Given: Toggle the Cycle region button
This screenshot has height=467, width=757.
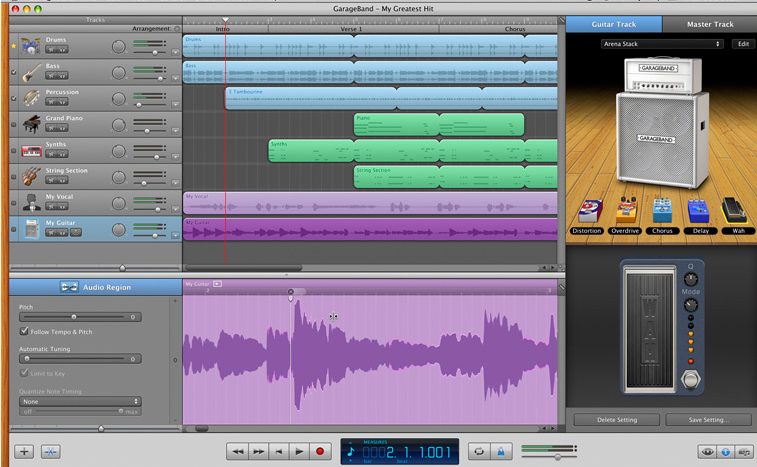Looking at the screenshot, I should coord(479,452).
